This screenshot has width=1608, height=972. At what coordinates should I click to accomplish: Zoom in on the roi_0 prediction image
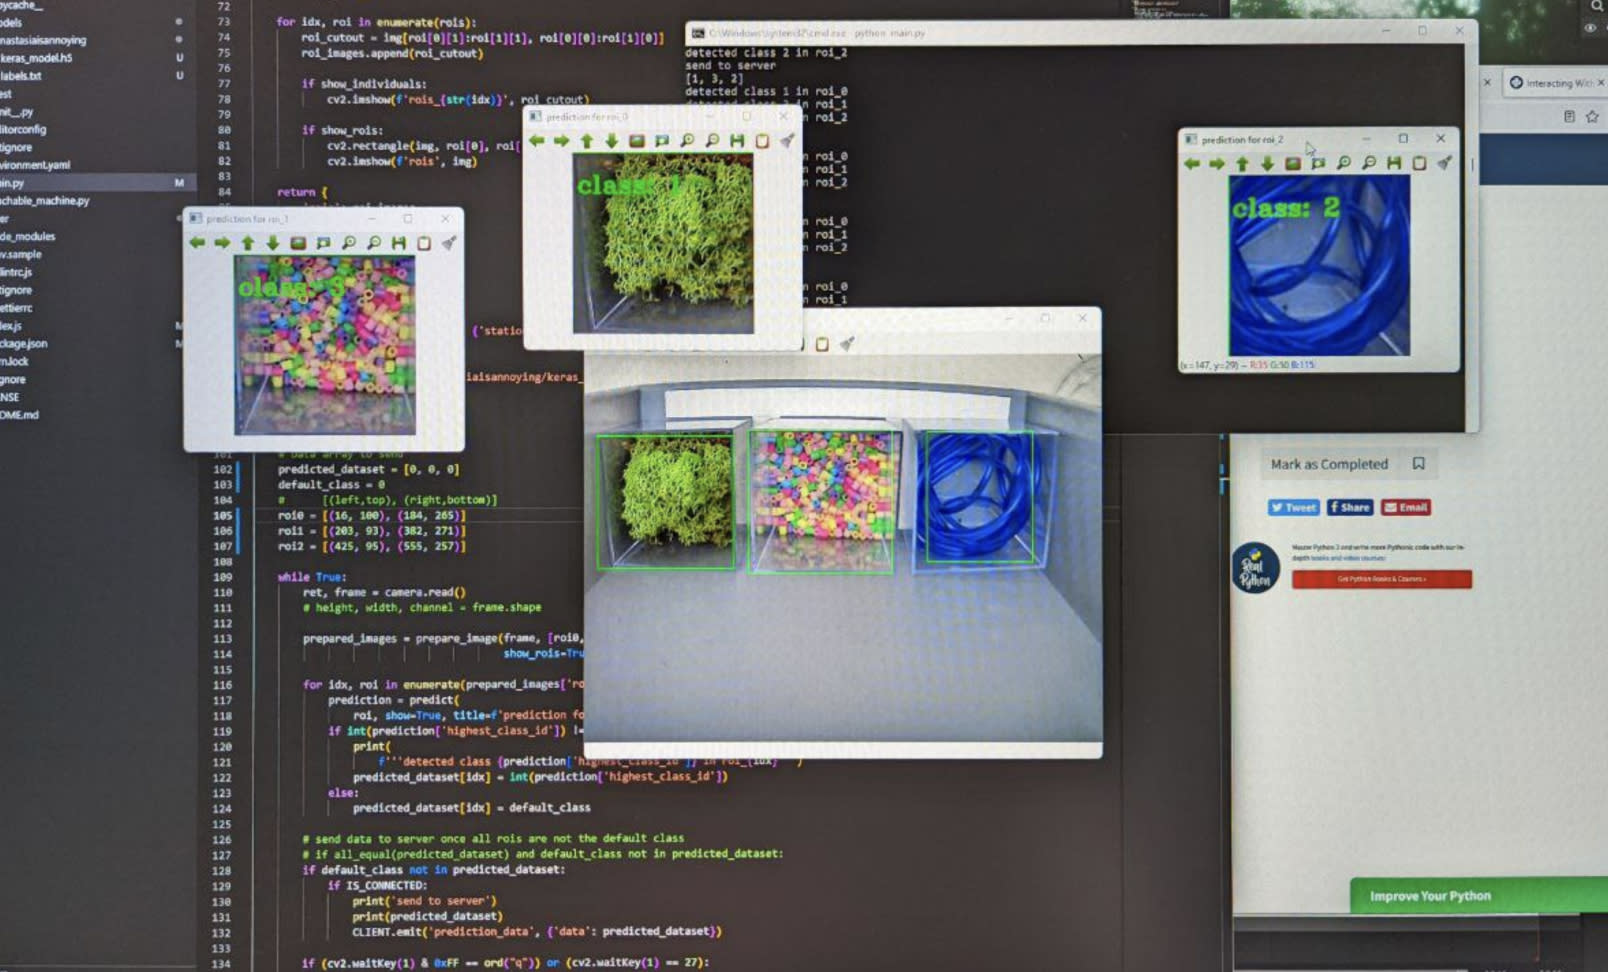click(x=687, y=141)
